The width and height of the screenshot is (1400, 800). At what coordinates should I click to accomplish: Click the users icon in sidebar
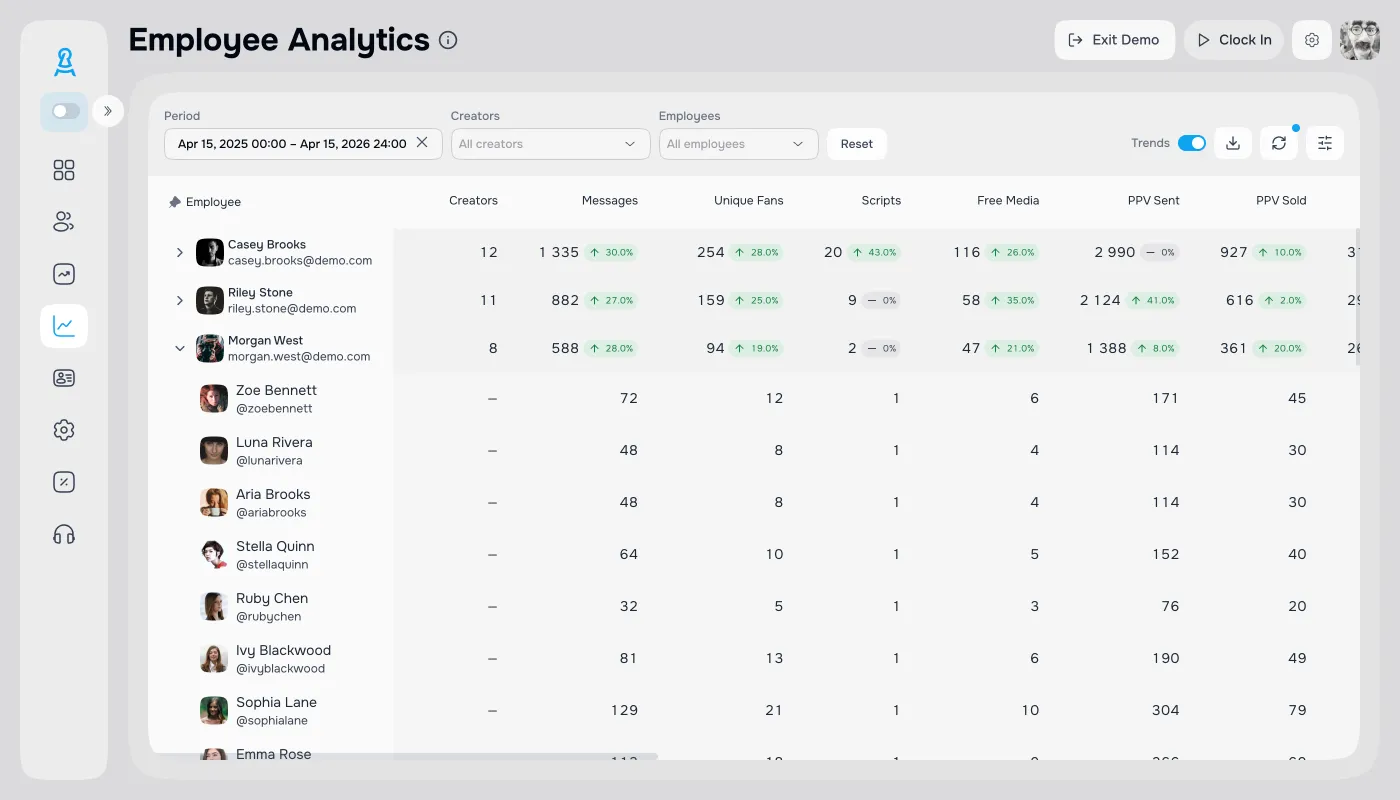pos(64,222)
